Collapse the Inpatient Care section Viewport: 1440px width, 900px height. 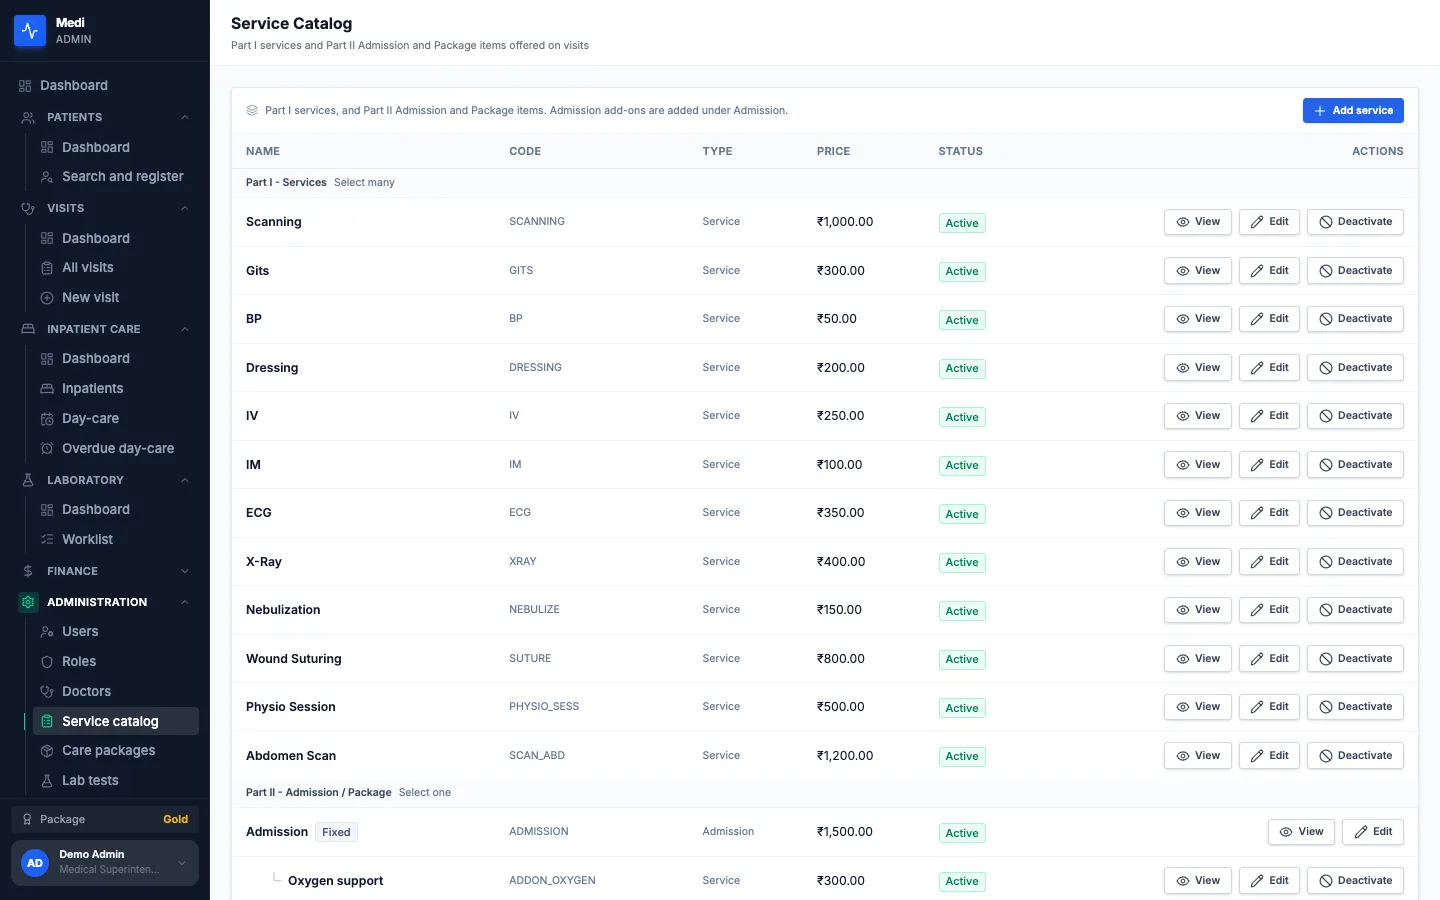(185, 330)
